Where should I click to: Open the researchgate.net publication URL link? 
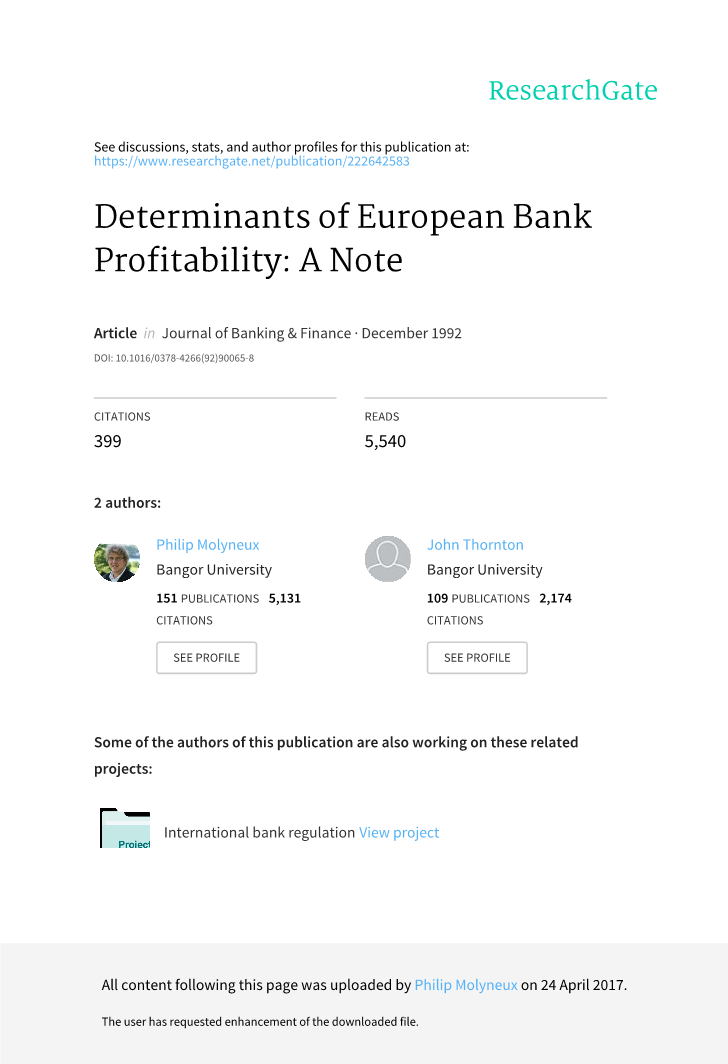pyautogui.click(x=251, y=161)
